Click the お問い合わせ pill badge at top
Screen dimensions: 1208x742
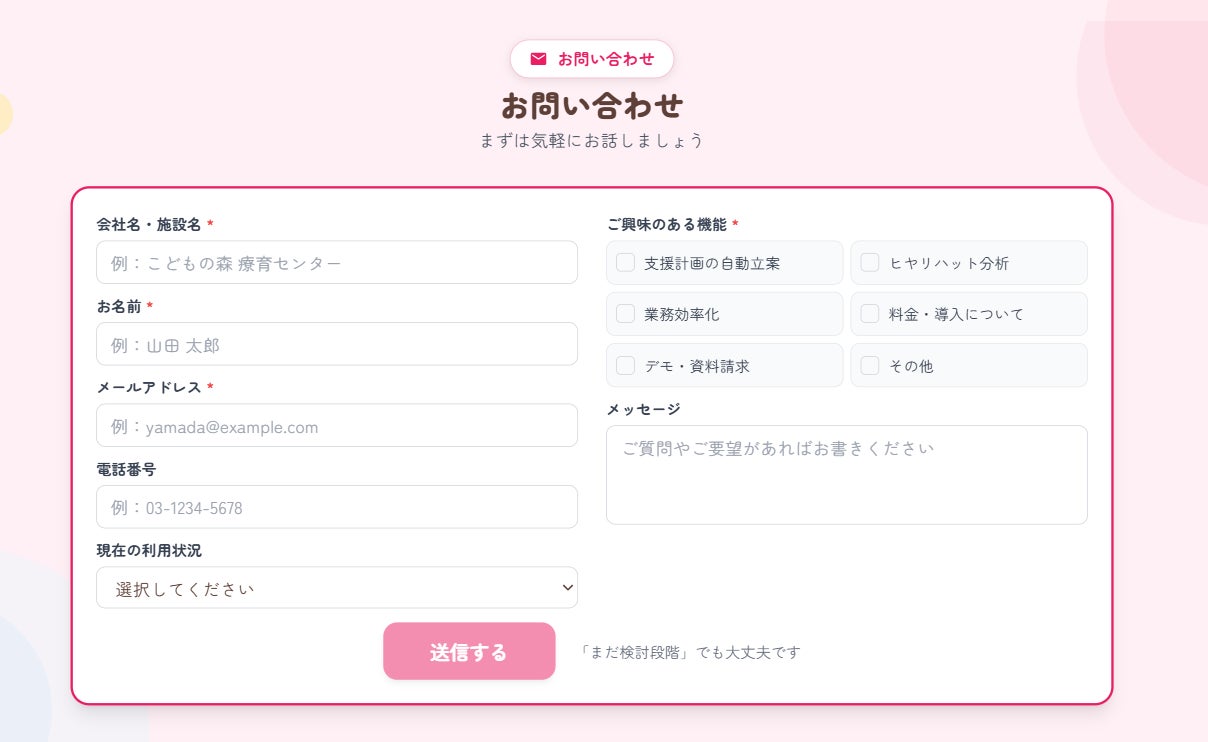click(x=592, y=59)
